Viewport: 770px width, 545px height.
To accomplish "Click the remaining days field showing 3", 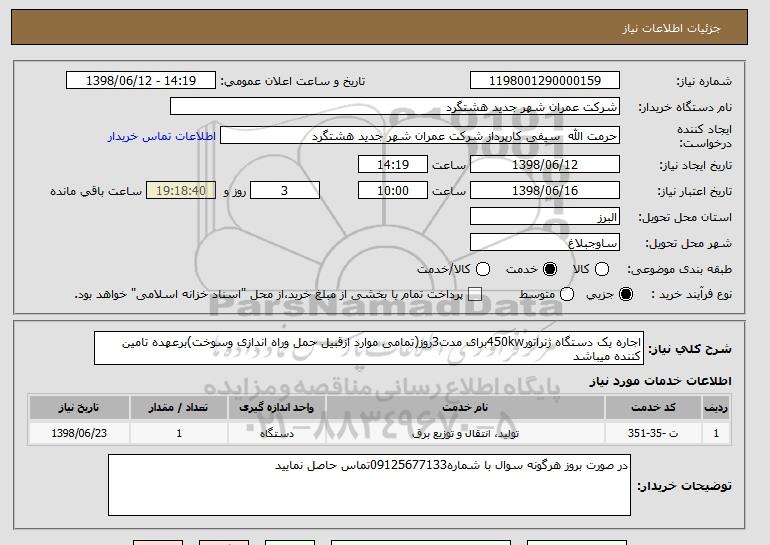I will [x=285, y=191].
